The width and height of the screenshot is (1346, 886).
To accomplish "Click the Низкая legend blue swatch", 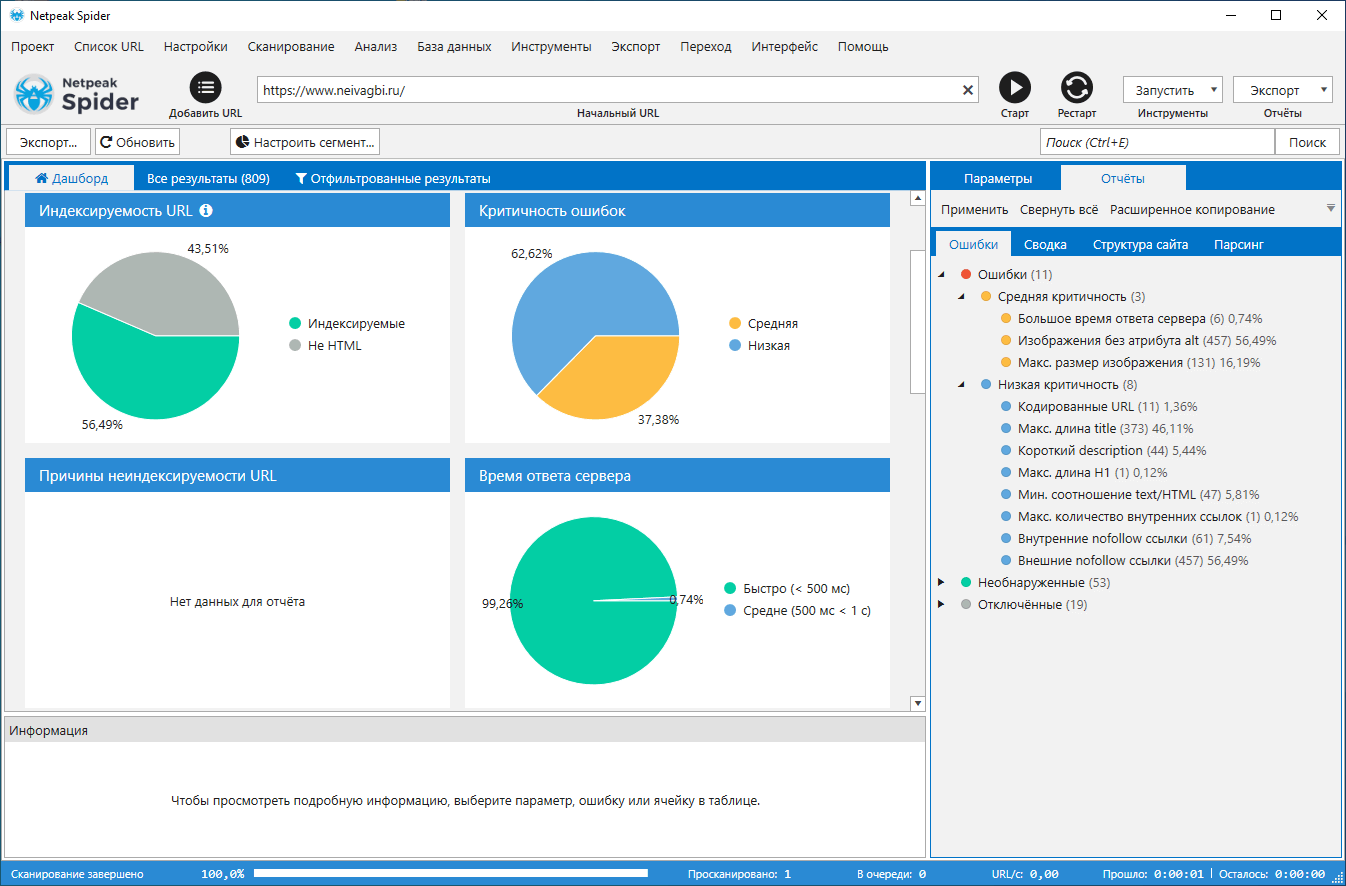I will pyautogui.click(x=735, y=346).
